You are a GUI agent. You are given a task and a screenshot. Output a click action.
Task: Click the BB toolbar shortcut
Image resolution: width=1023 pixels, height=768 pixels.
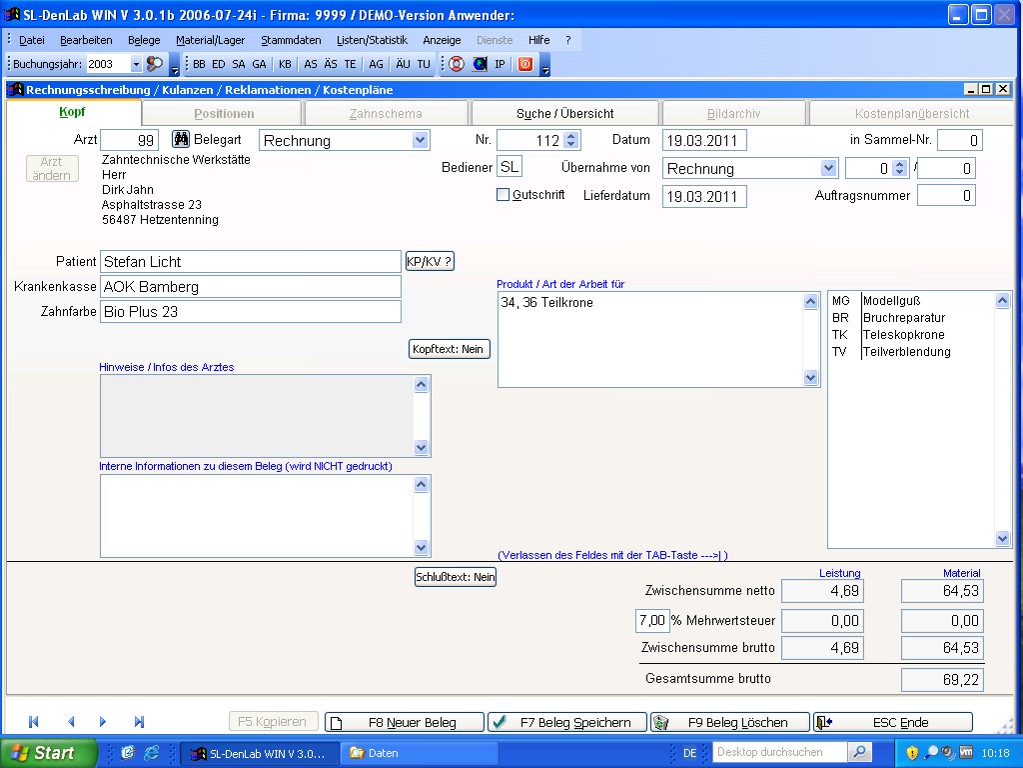tap(199, 64)
